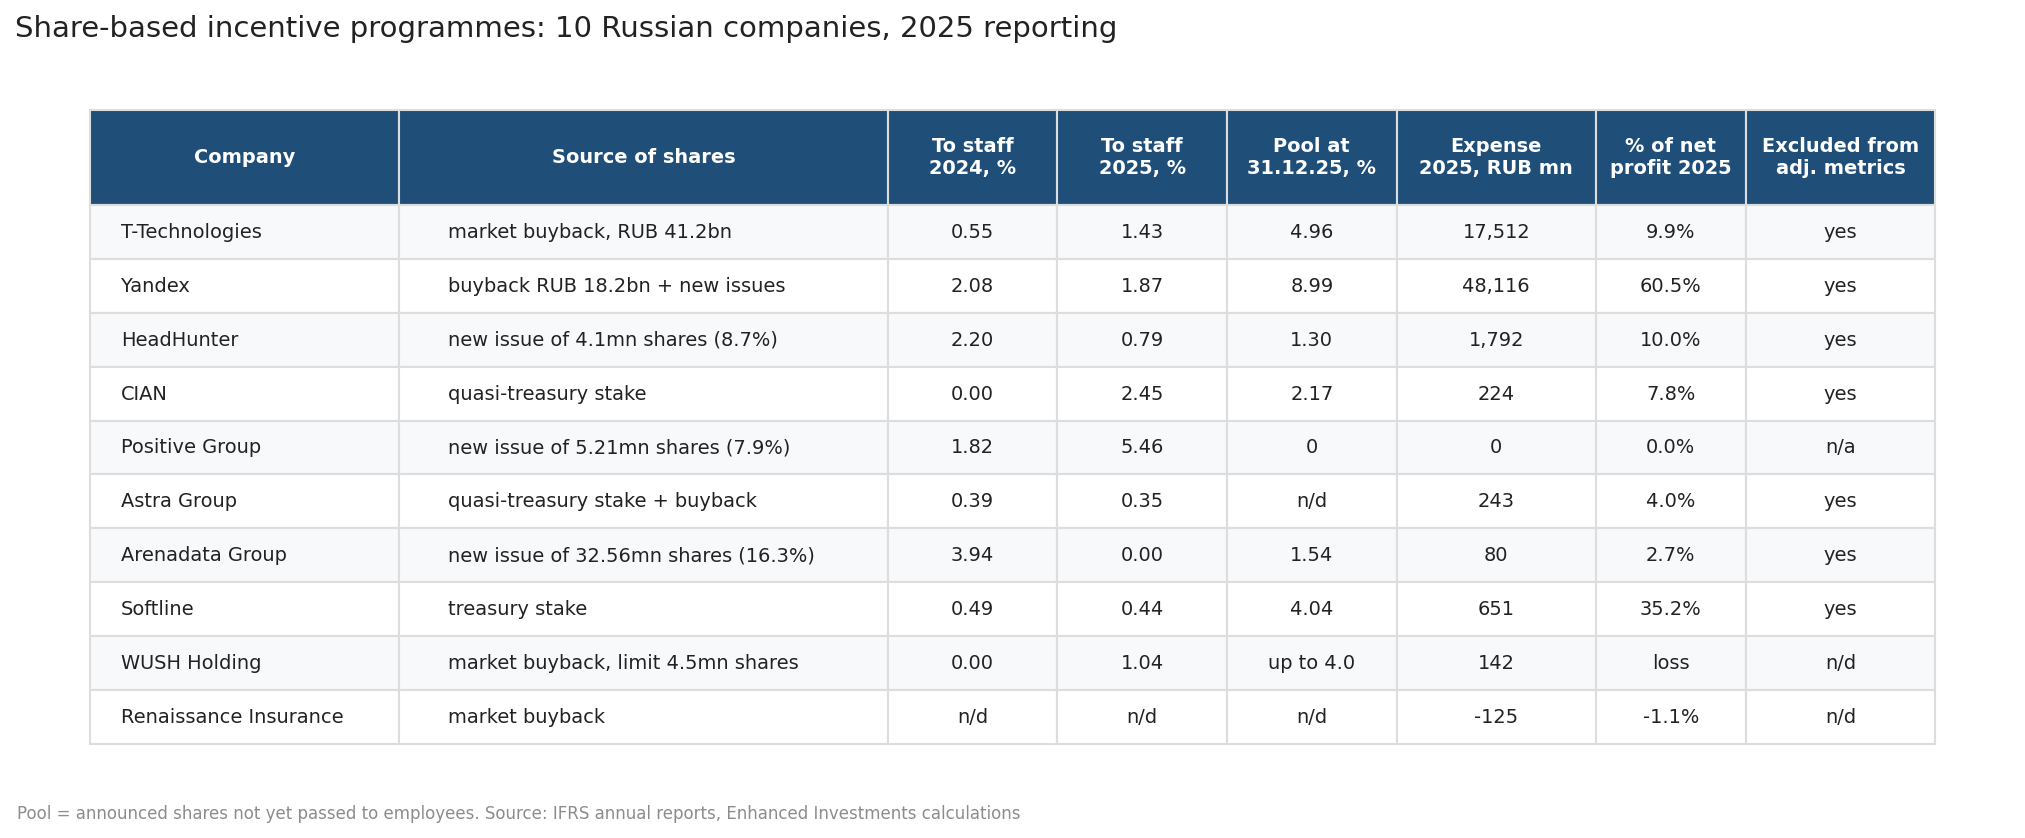Select the 'Positive Group' company cell
This screenshot has height=838, width=2025.
[244, 447]
